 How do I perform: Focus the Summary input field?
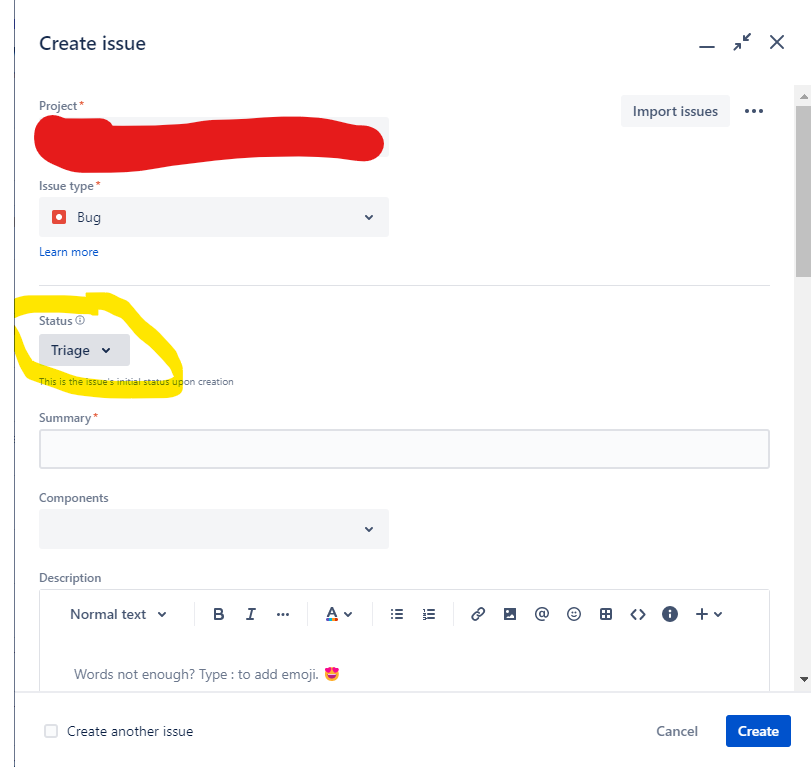404,449
